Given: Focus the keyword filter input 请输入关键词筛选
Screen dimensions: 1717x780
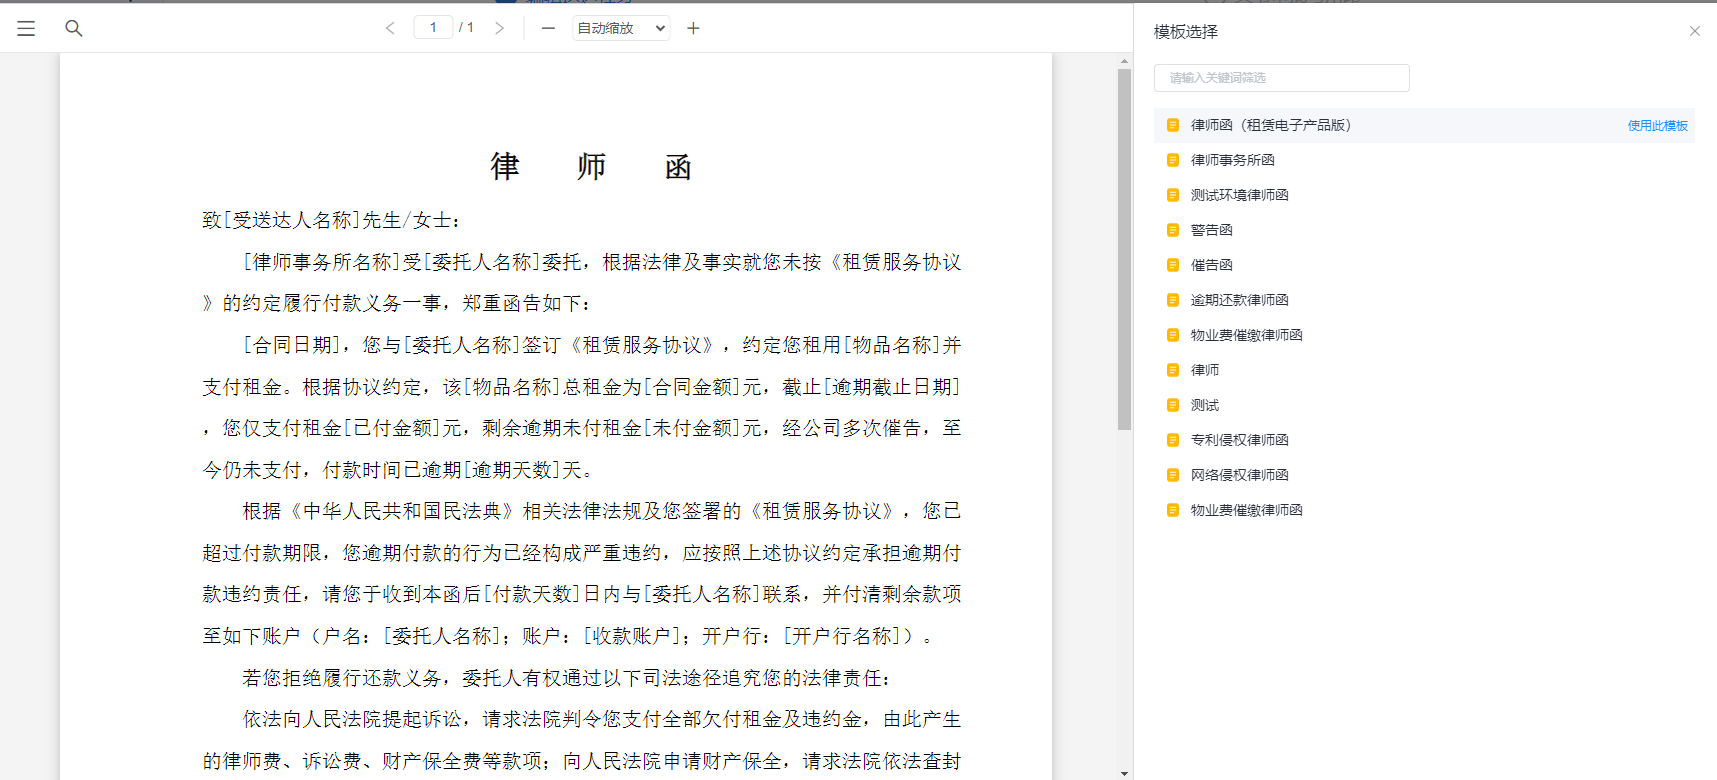Looking at the screenshot, I should [x=1281, y=78].
